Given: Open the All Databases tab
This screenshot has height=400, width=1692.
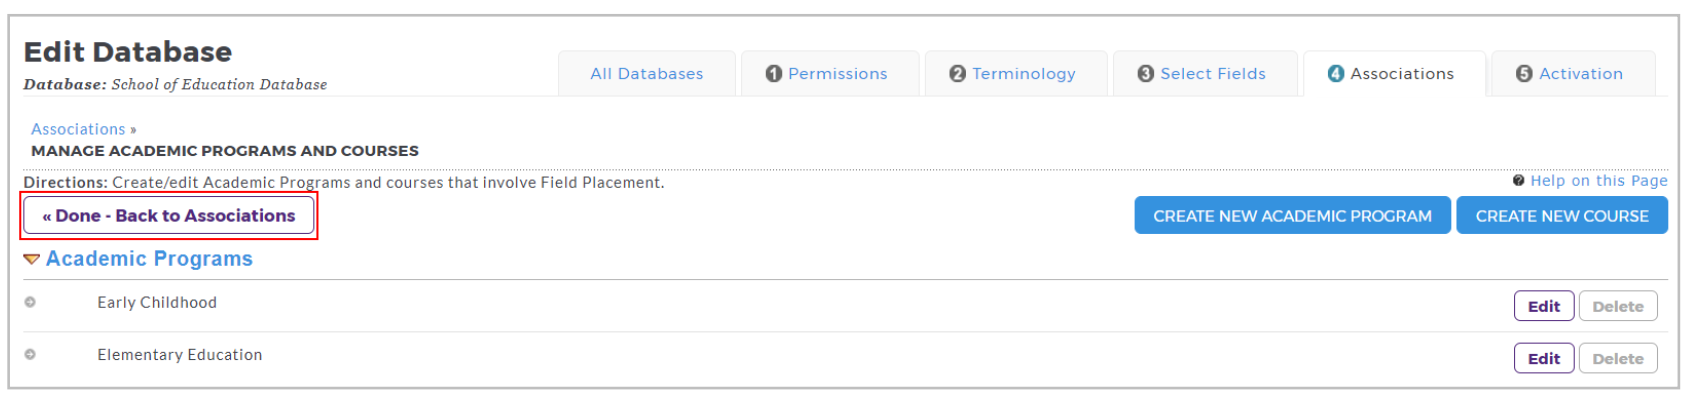Looking at the screenshot, I should pyautogui.click(x=647, y=74).
